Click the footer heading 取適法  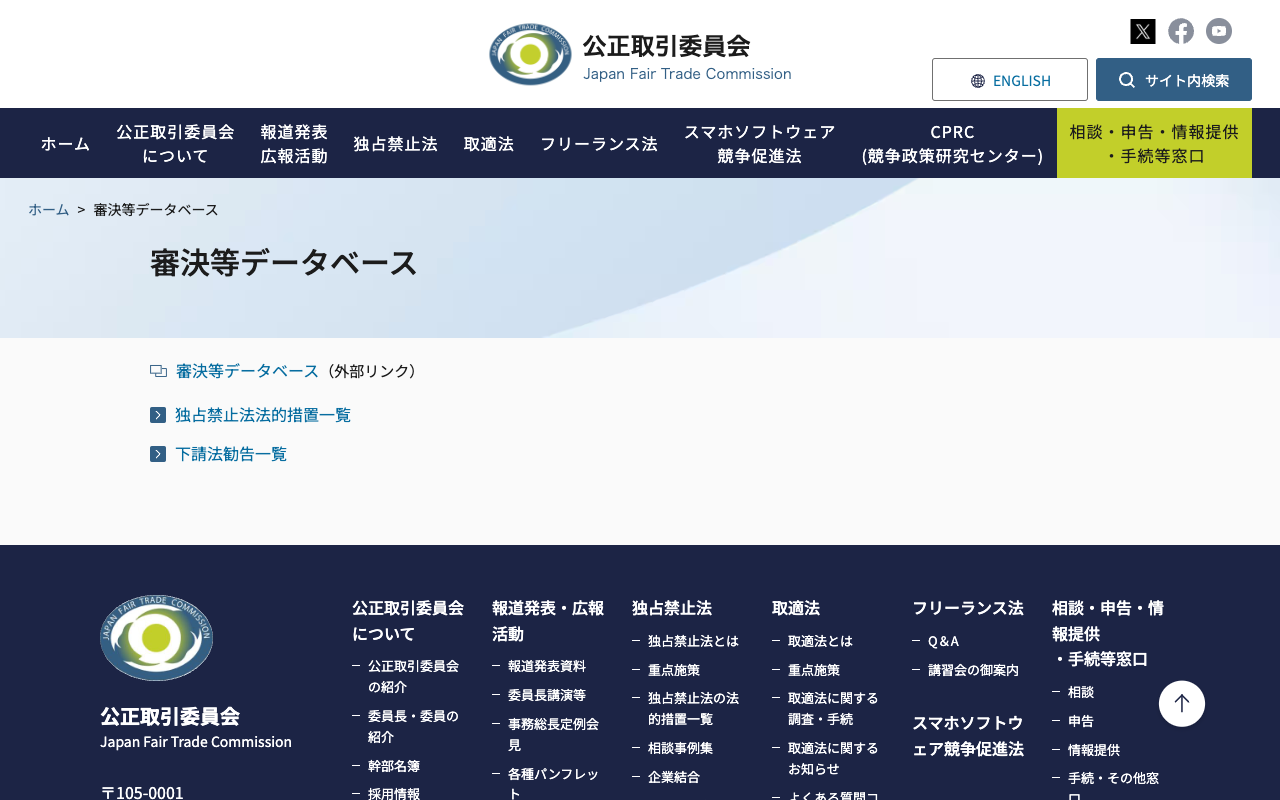pyautogui.click(x=796, y=607)
